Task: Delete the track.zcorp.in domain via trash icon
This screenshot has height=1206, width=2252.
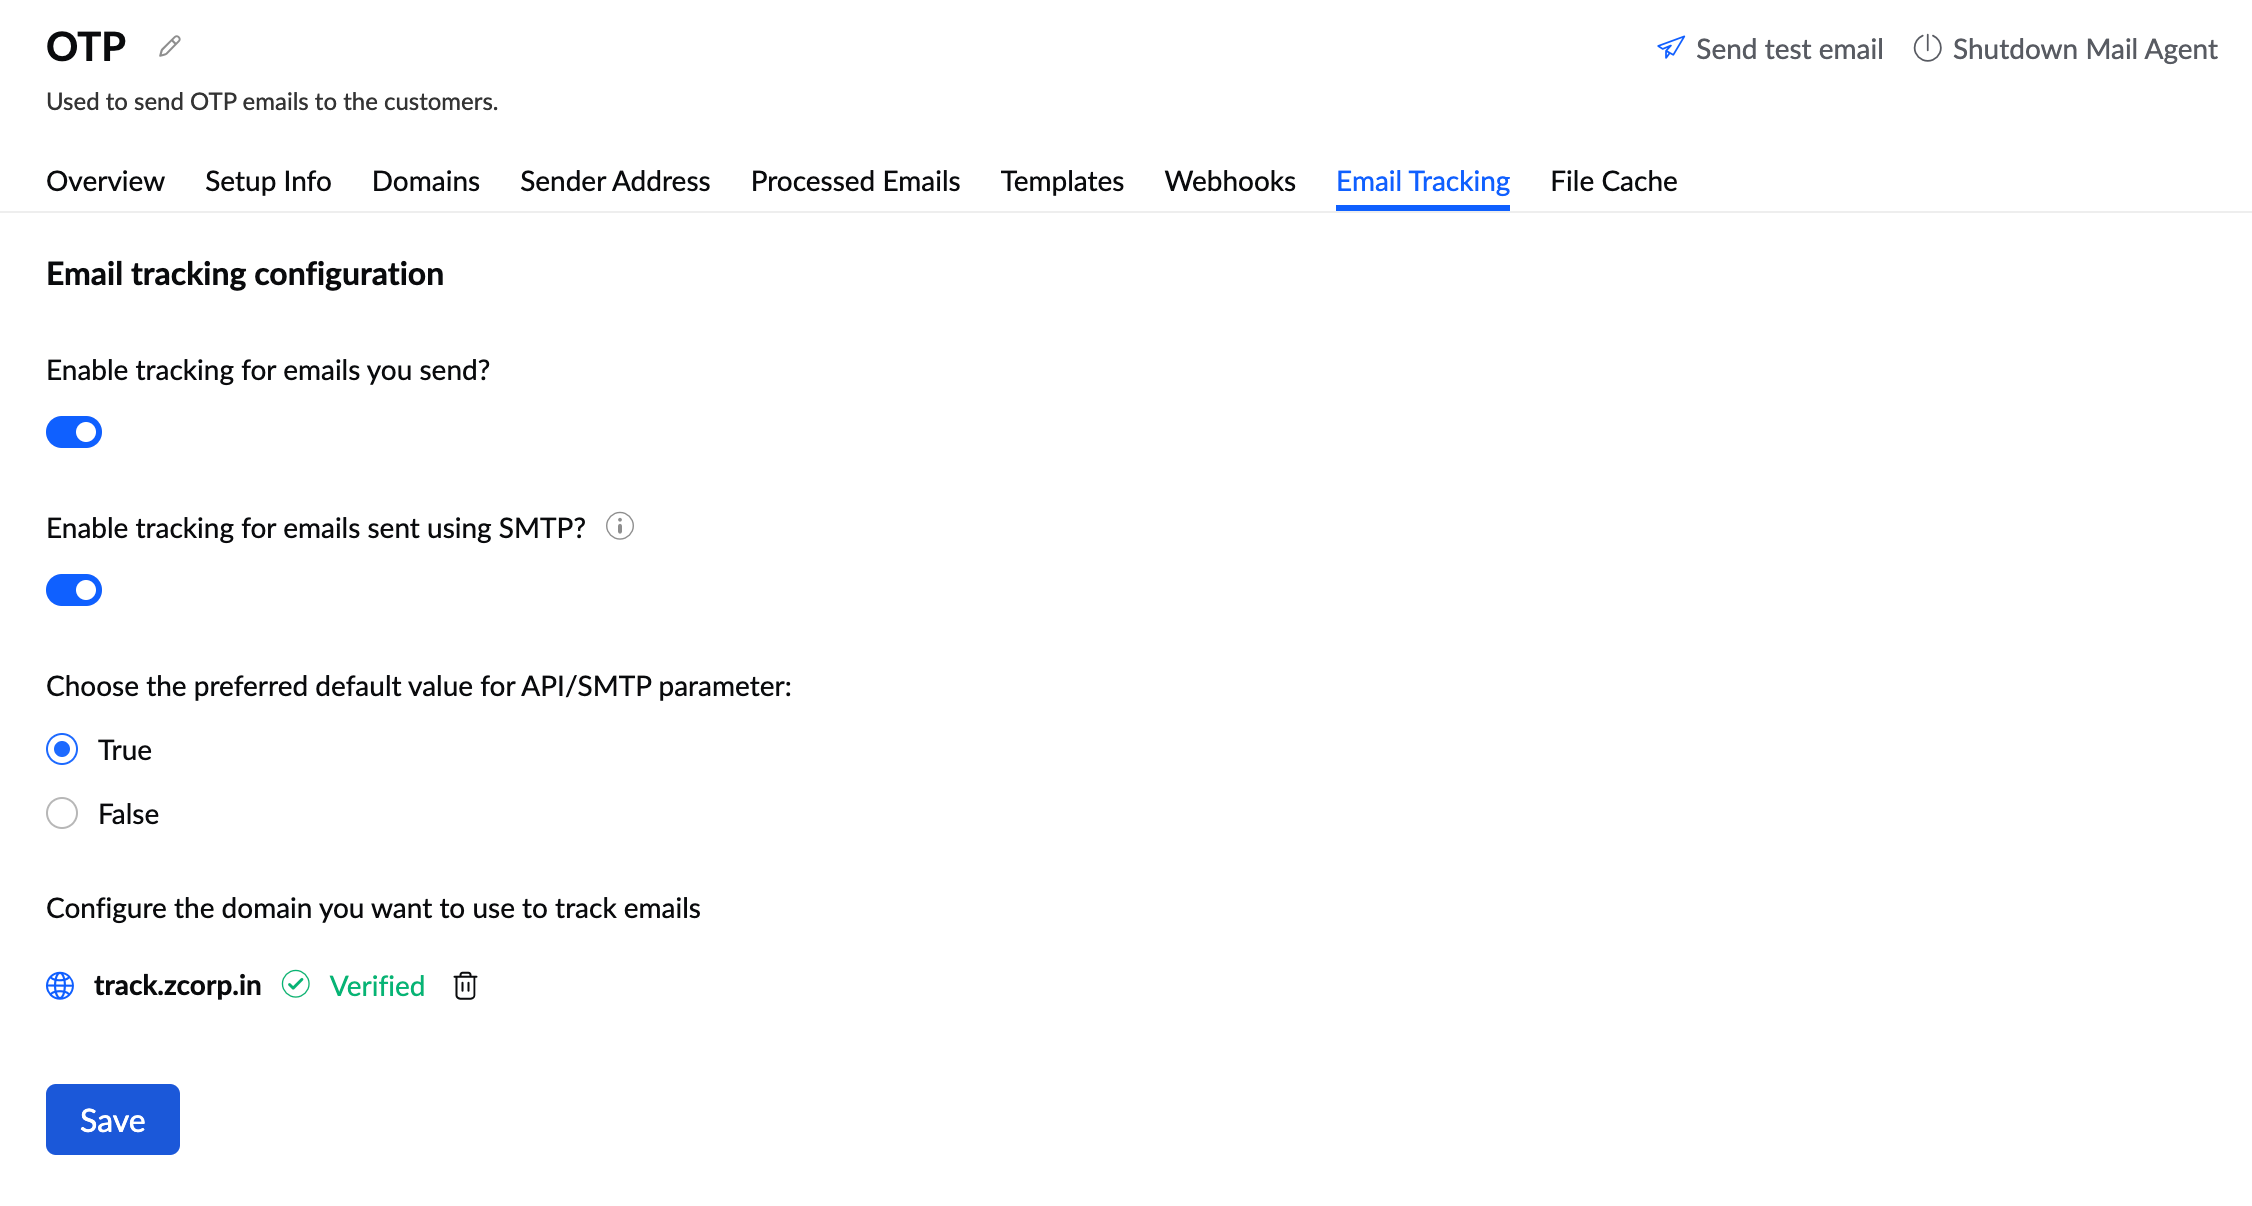Action: tap(464, 986)
